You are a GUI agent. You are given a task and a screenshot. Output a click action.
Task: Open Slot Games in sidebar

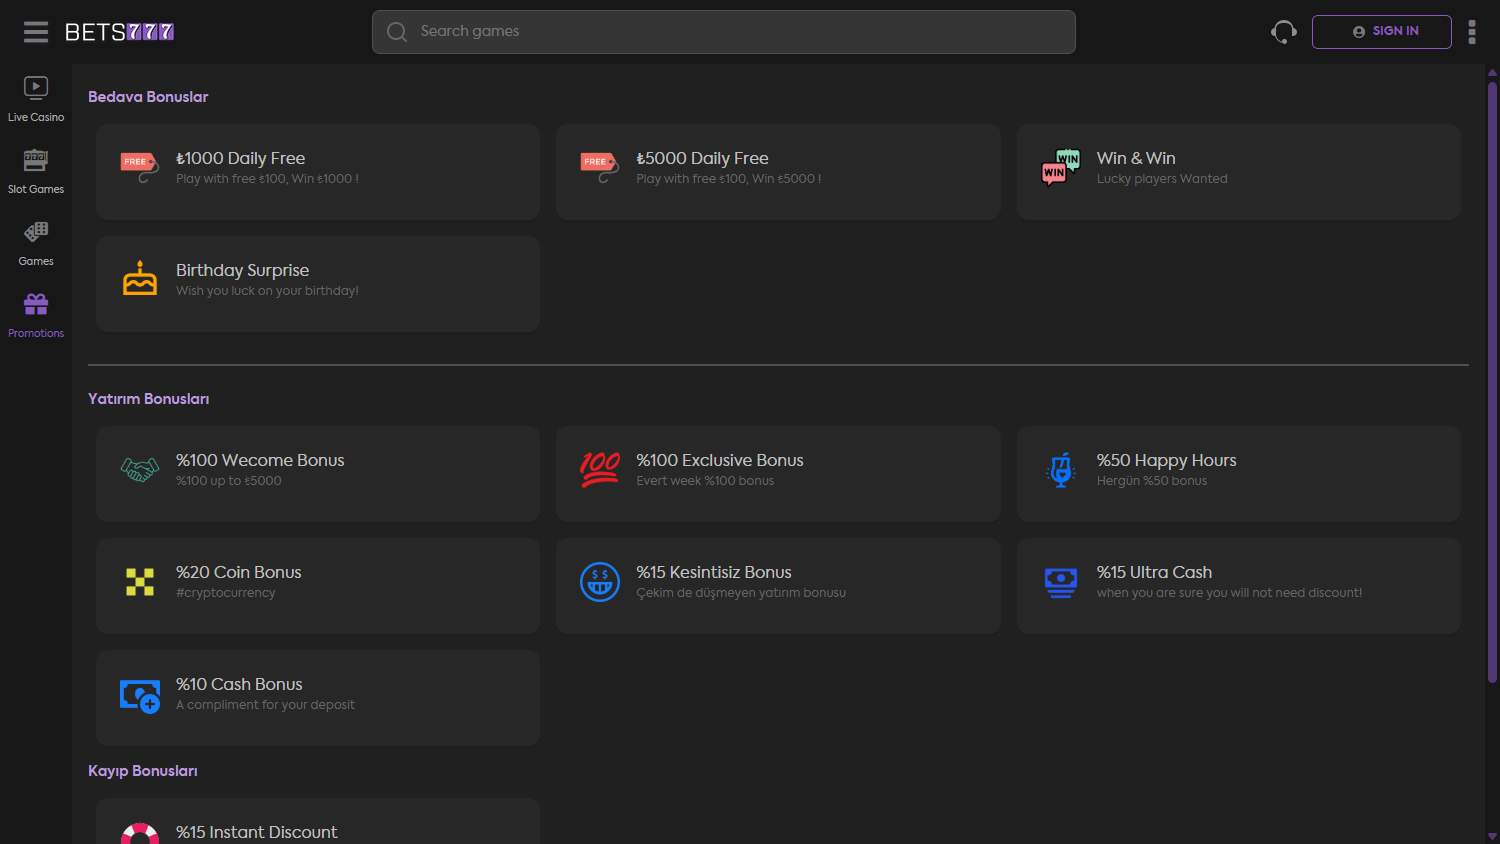click(x=36, y=171)
